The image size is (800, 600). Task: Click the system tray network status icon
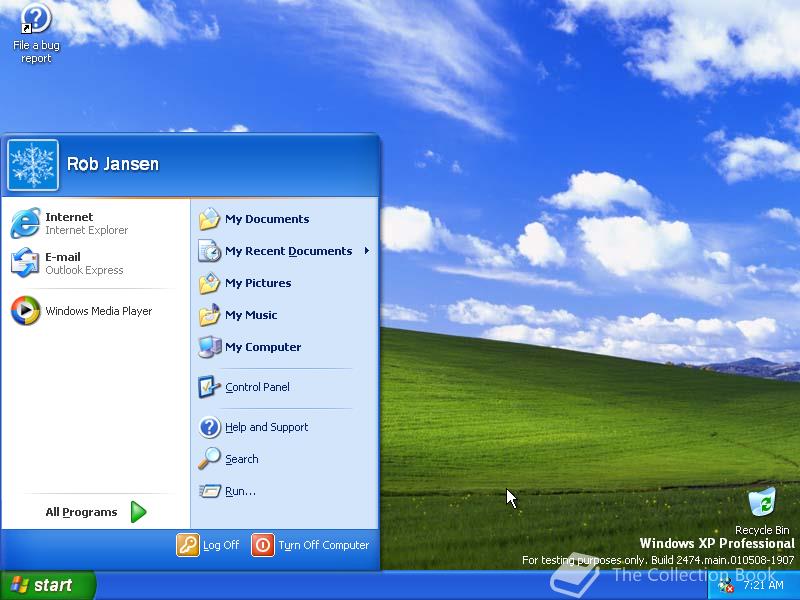(x=726, y=586)
